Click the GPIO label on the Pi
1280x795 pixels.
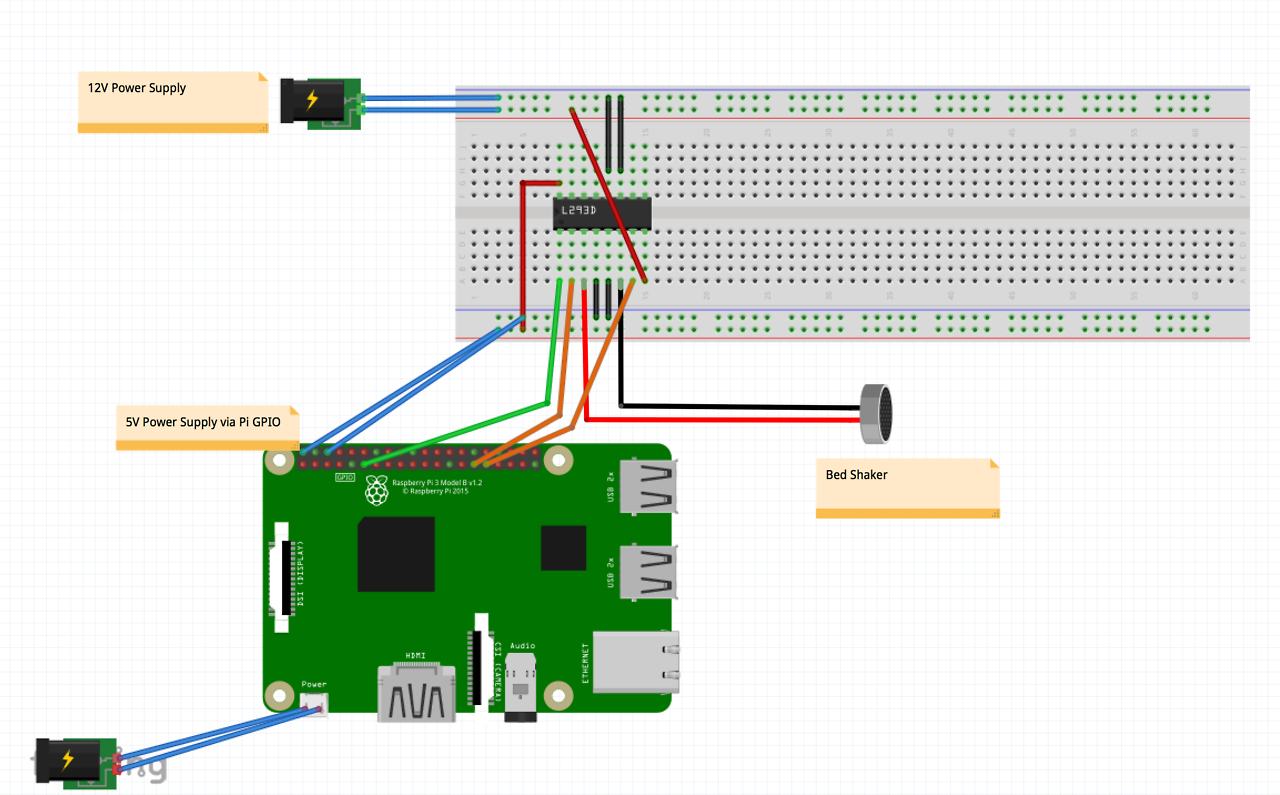(x=345, y=477)
